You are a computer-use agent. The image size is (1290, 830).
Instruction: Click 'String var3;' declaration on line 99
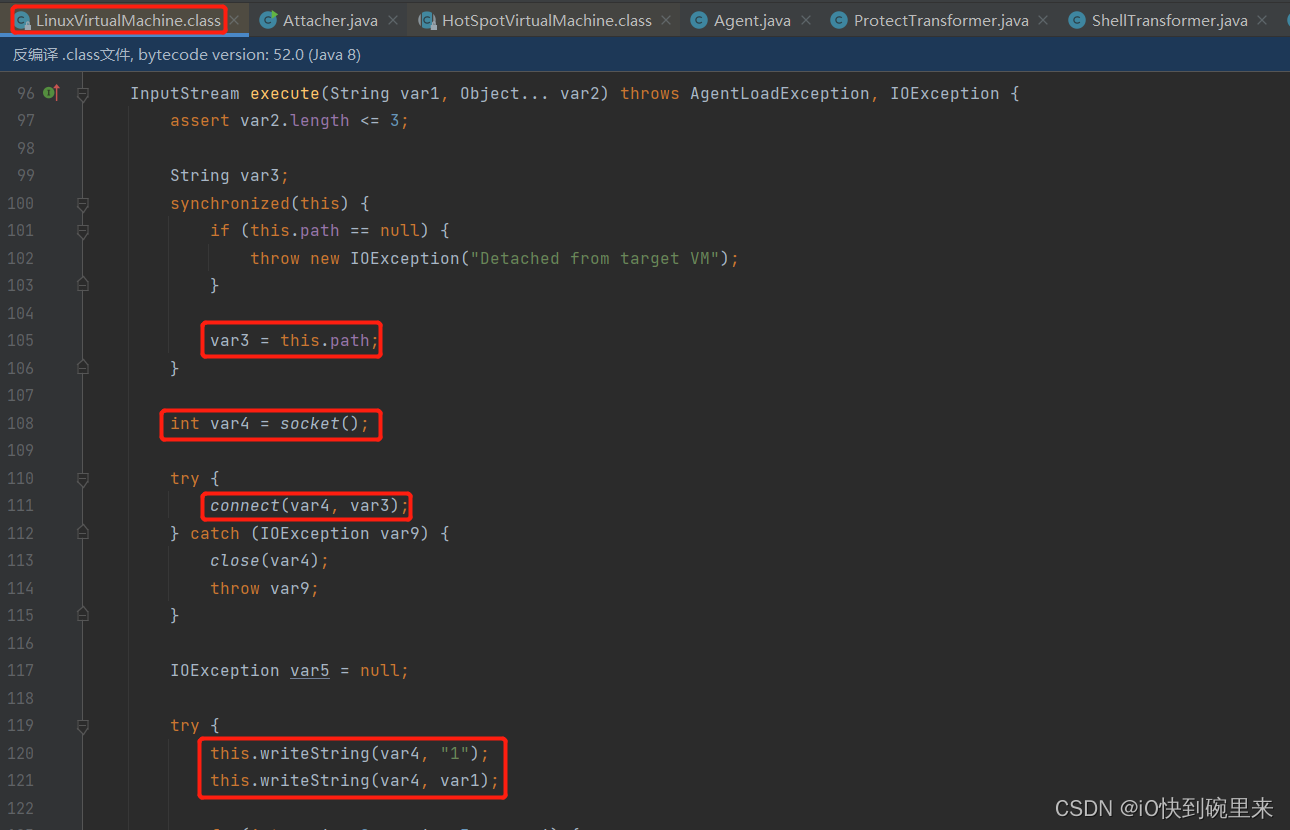(230, 175)
